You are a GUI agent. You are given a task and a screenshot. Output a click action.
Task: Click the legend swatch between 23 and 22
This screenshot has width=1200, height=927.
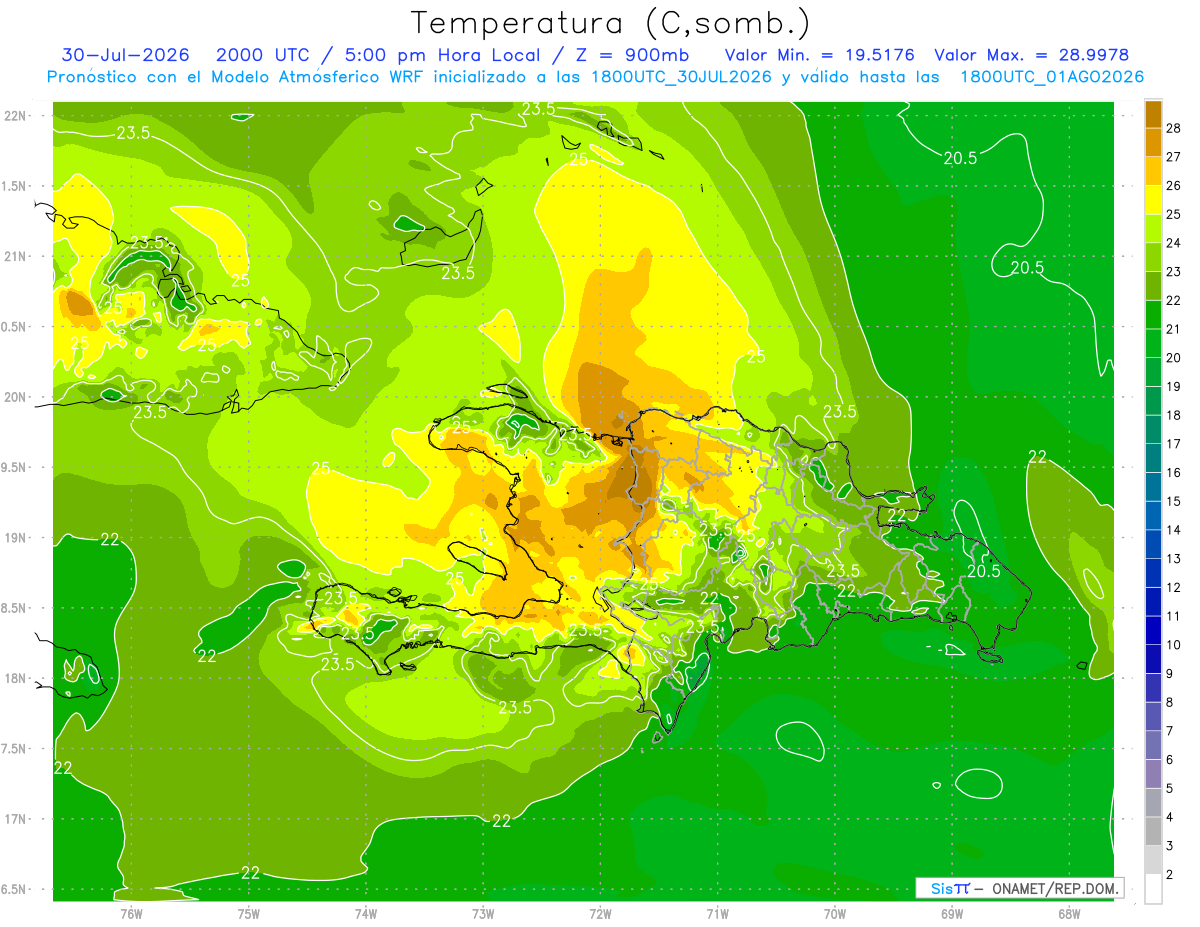pos(1153,286)
